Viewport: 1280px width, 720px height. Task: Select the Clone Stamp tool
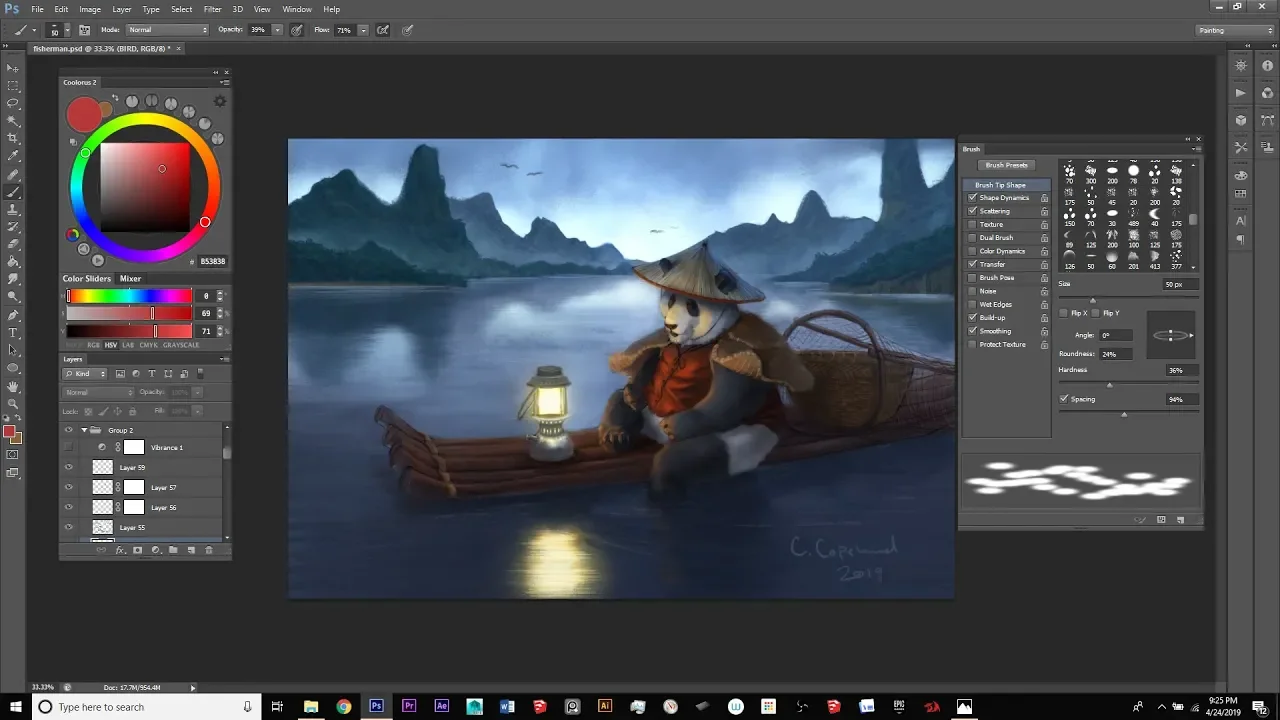point(13,208)
